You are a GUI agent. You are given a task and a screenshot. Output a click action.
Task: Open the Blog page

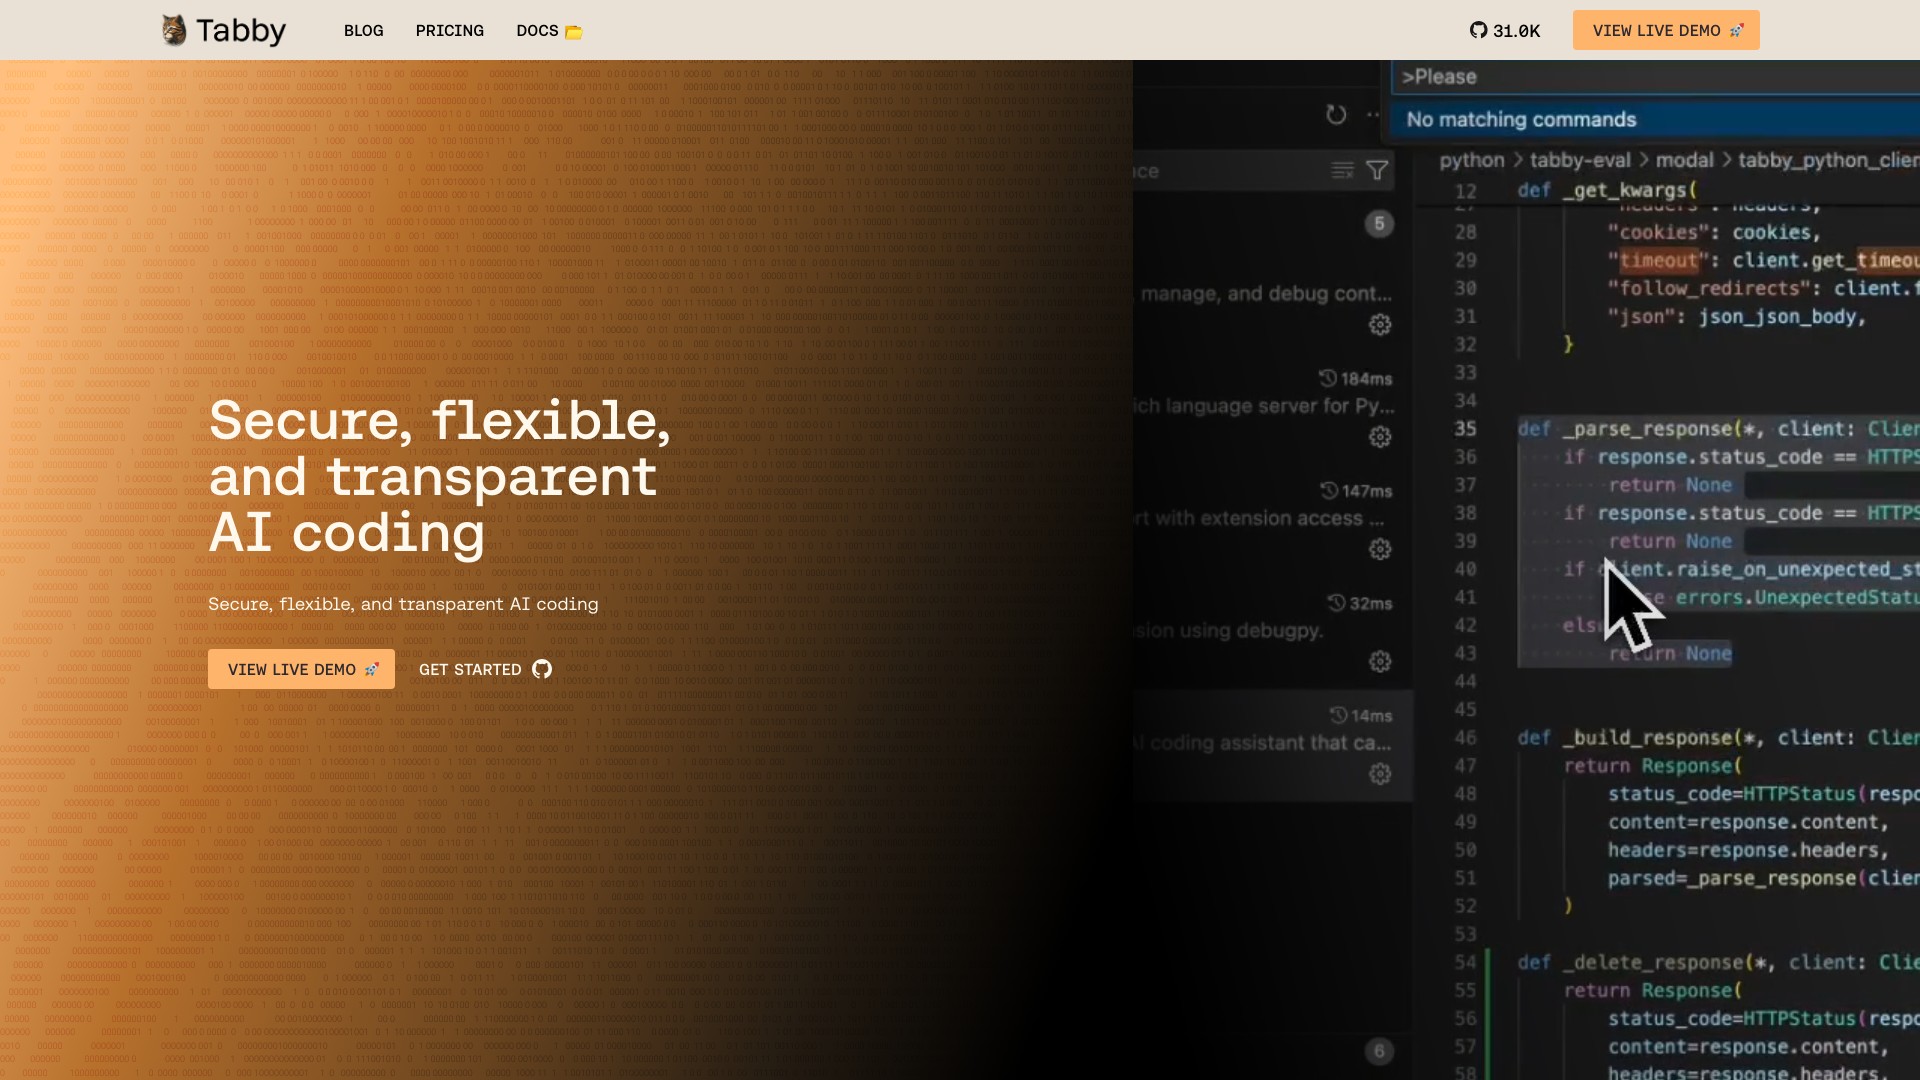tap(363, 31)
